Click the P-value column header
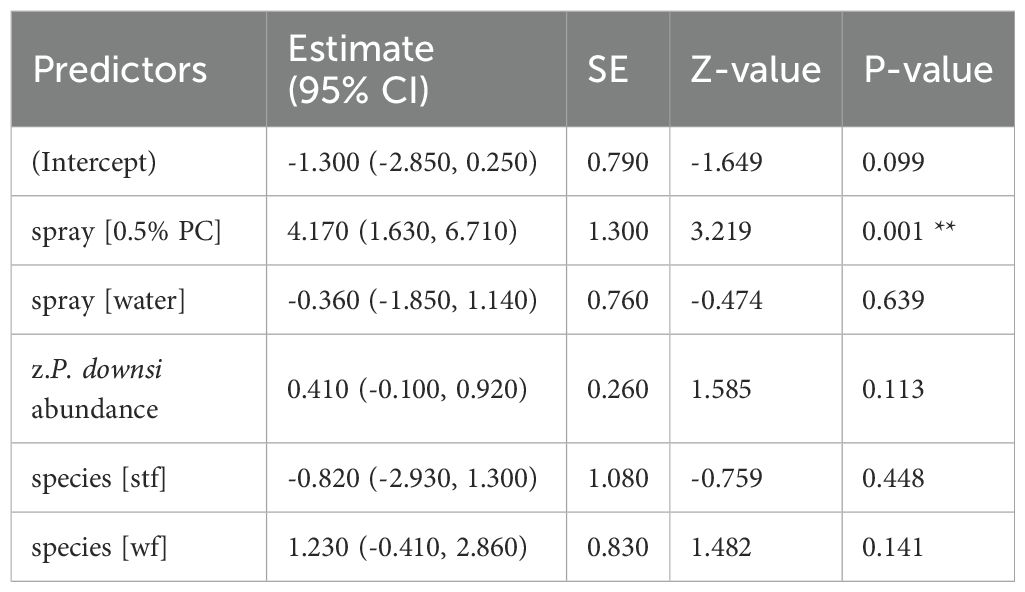The width and height of the screenshot is (1025, 592). tap(928, 69)
